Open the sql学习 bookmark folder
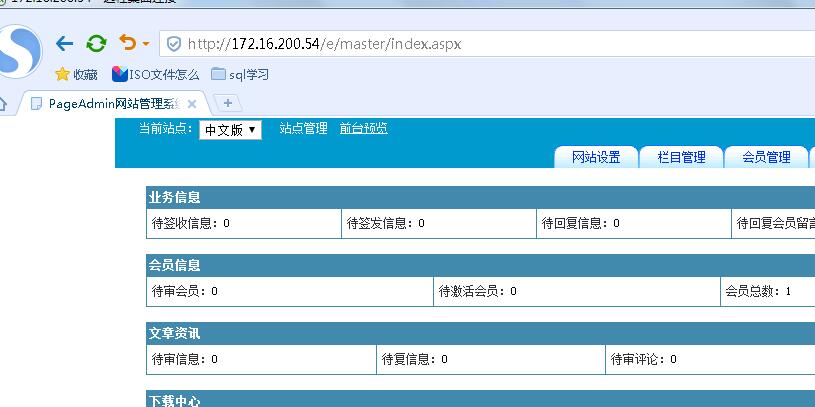 point(240,74)
